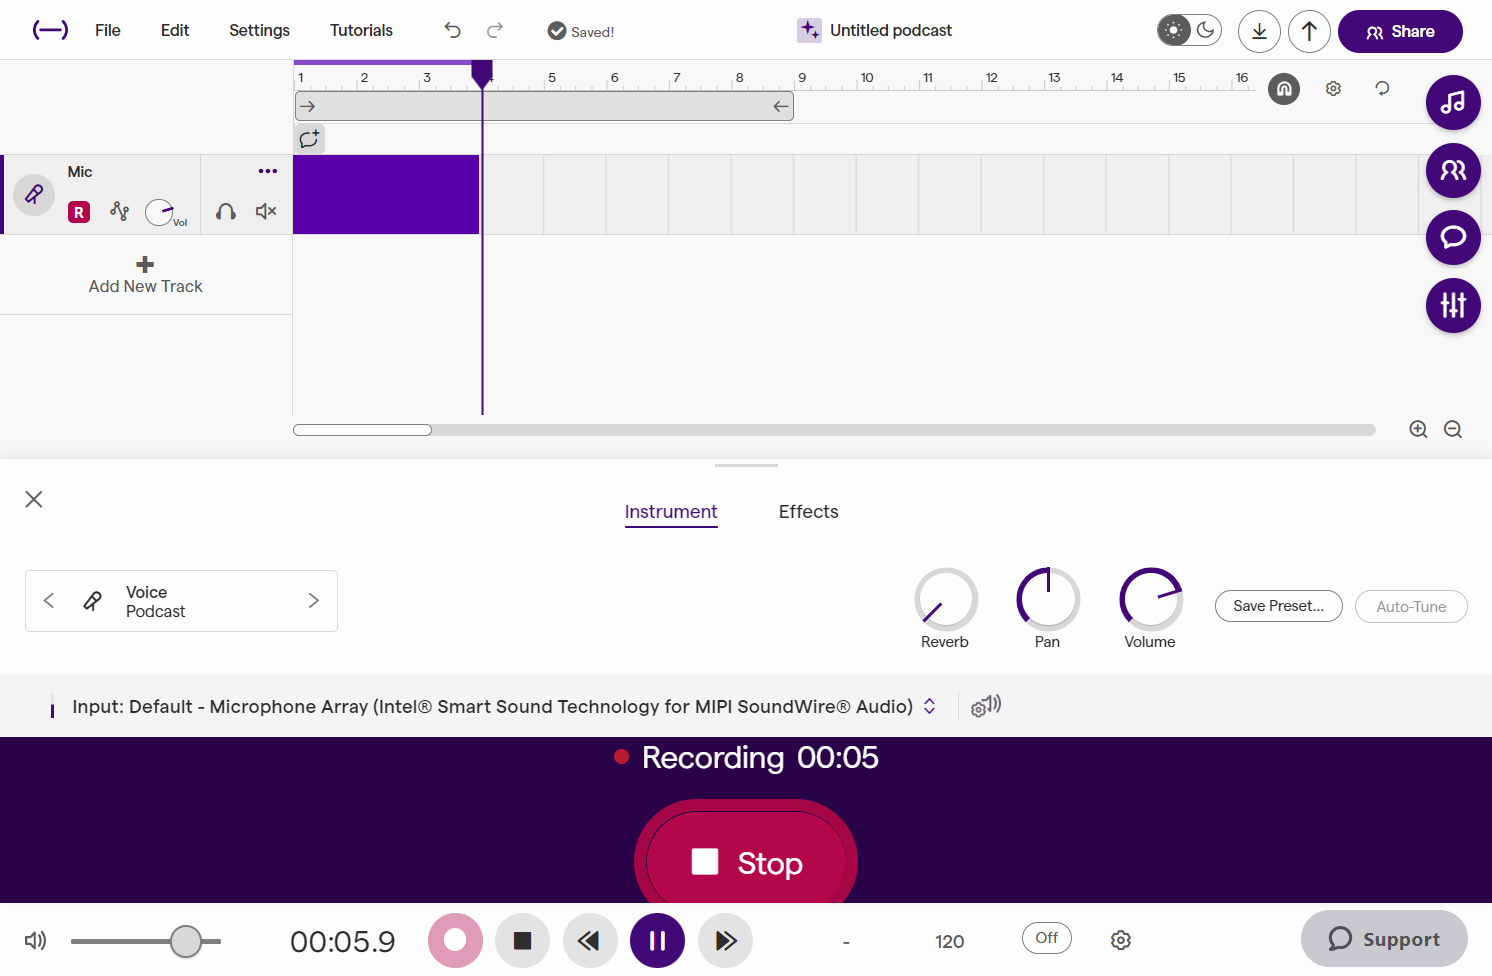
Task: Zoom out of the timeline
Action: [x=1453, y=429]
